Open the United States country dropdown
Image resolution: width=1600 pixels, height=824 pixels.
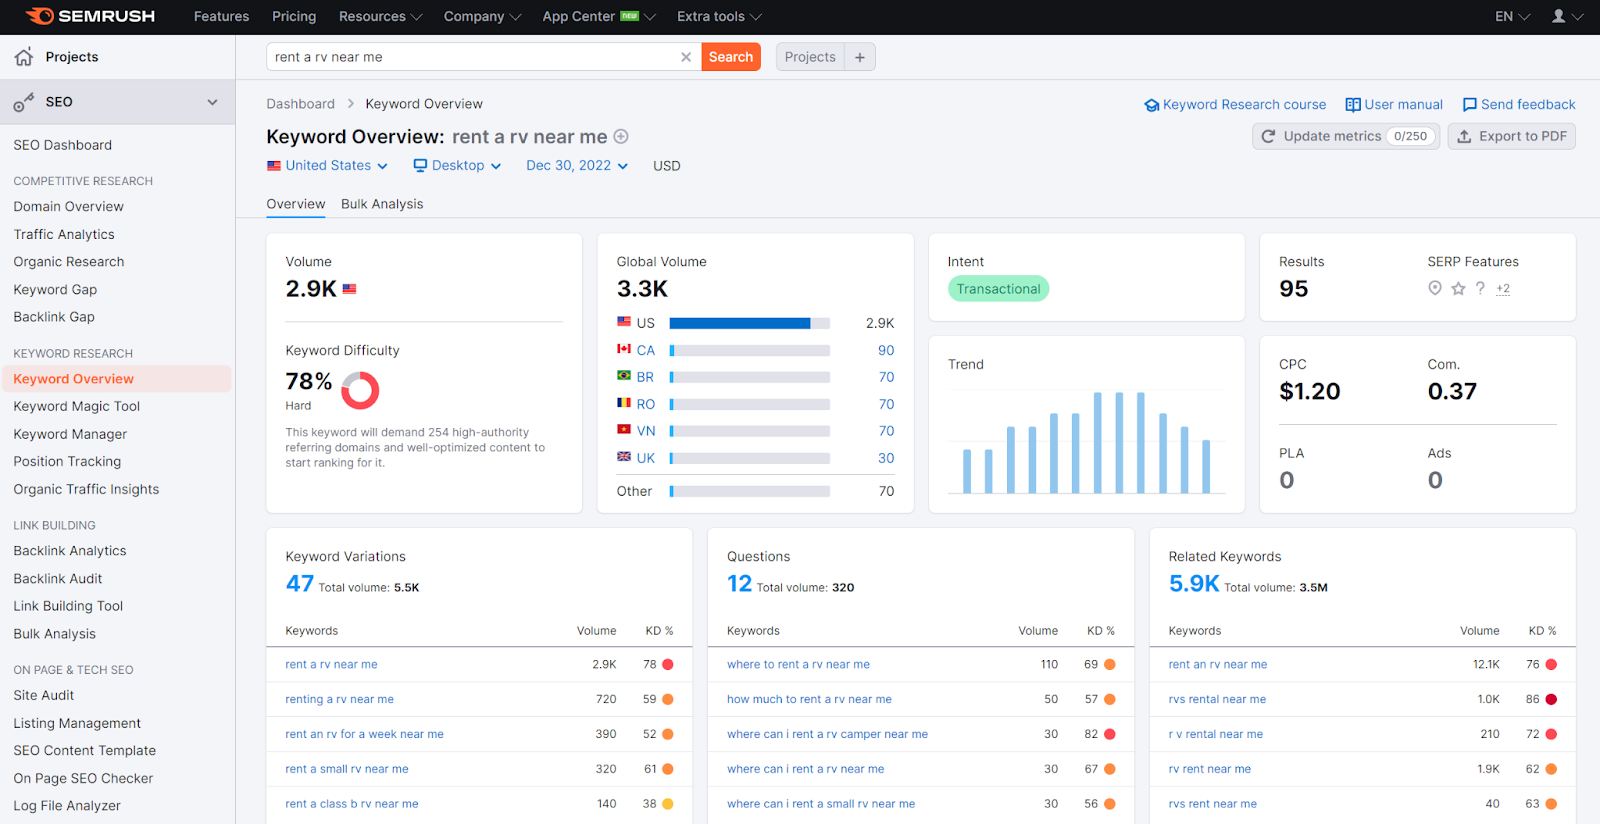(327, 166)
